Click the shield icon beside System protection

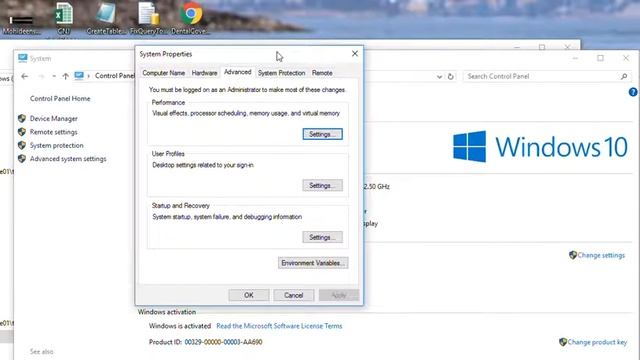coord(22,145)
